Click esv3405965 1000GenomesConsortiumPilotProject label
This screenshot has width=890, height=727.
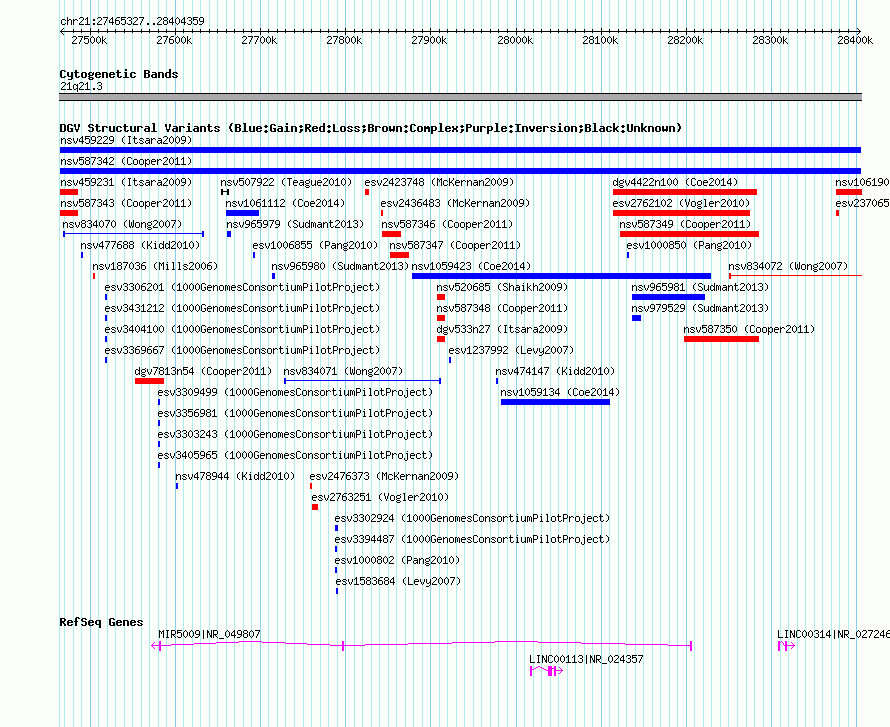(295, 455)
